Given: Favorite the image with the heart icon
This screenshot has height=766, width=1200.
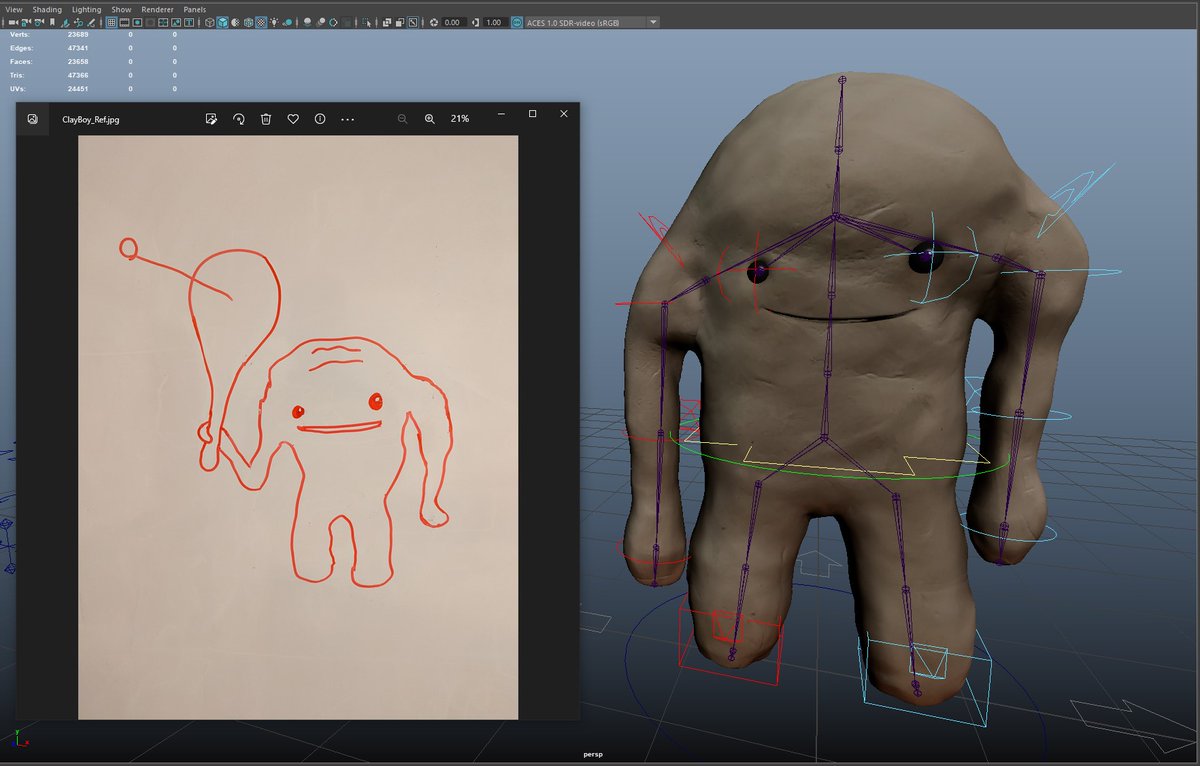Looking at the screenshot, I should pyautogui.click(x=293, y=118).
